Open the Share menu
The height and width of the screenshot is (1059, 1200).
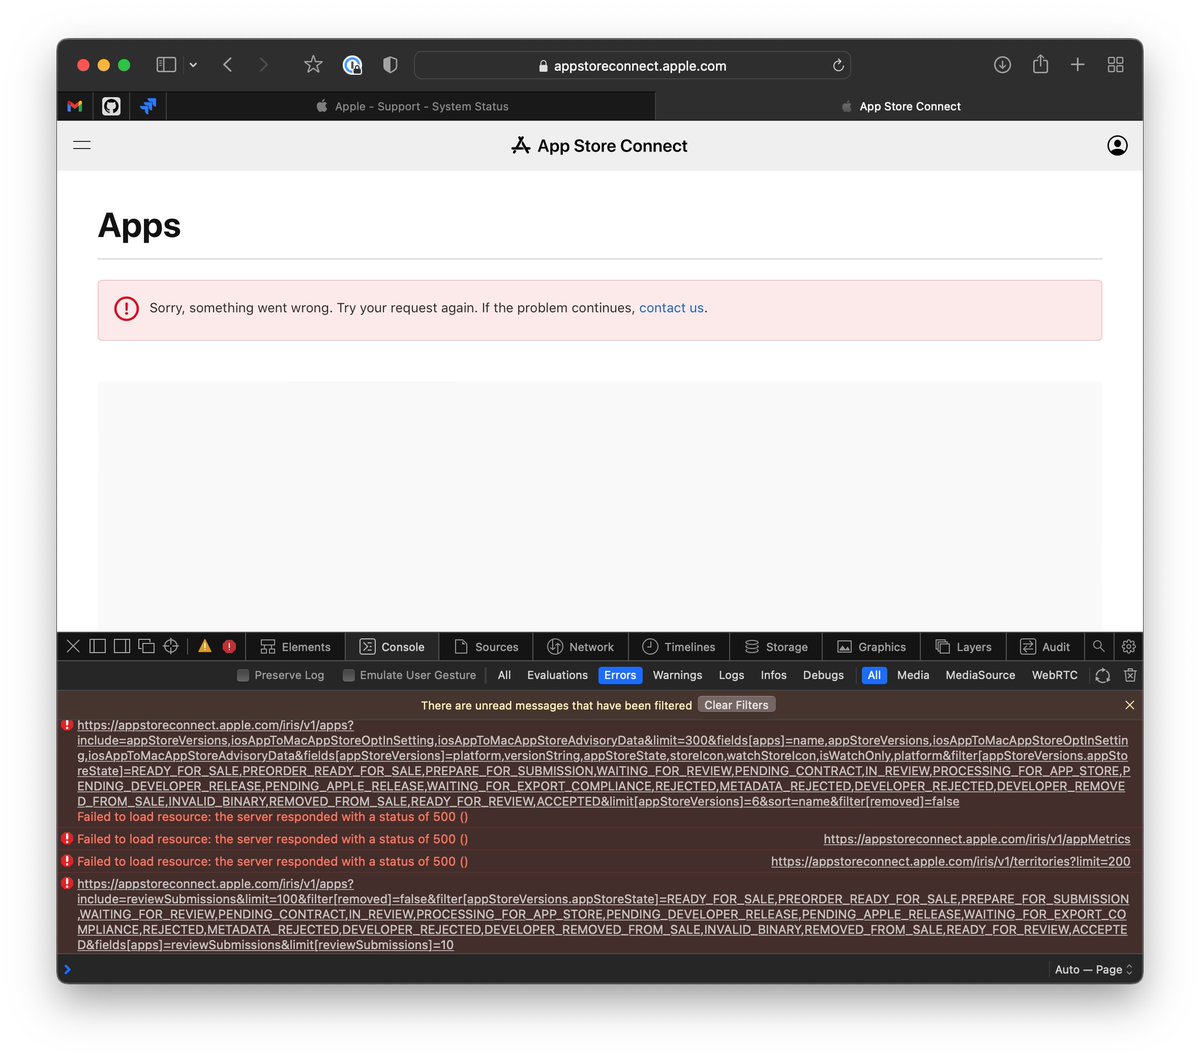1040,64
